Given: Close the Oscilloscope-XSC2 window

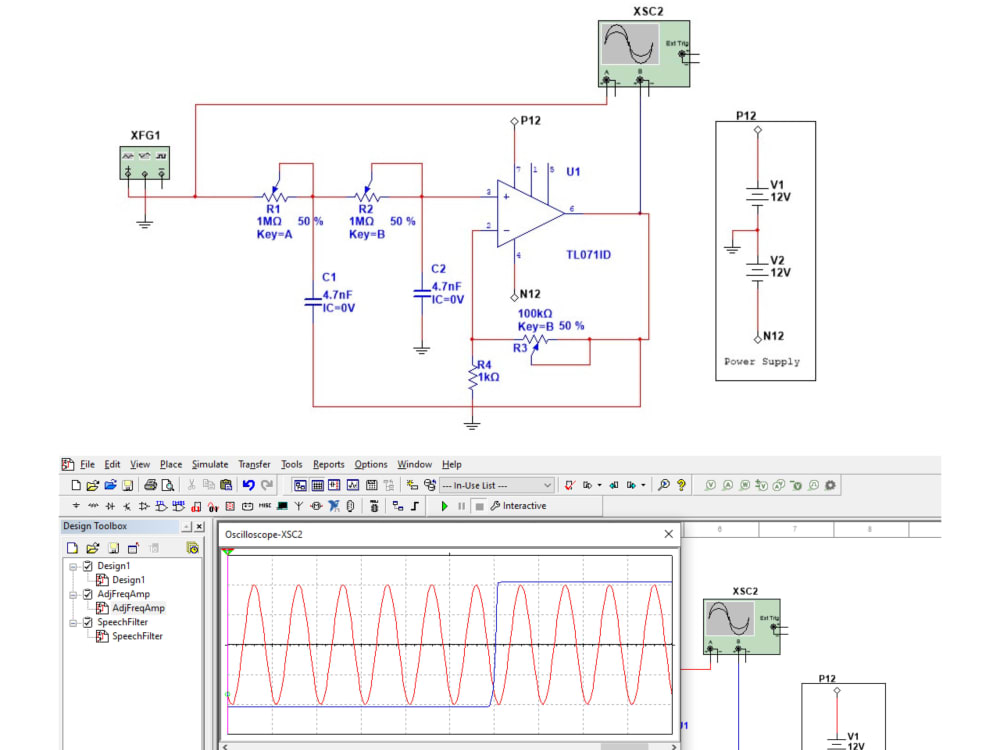Looking at the screenshot, I should [668, 534].
